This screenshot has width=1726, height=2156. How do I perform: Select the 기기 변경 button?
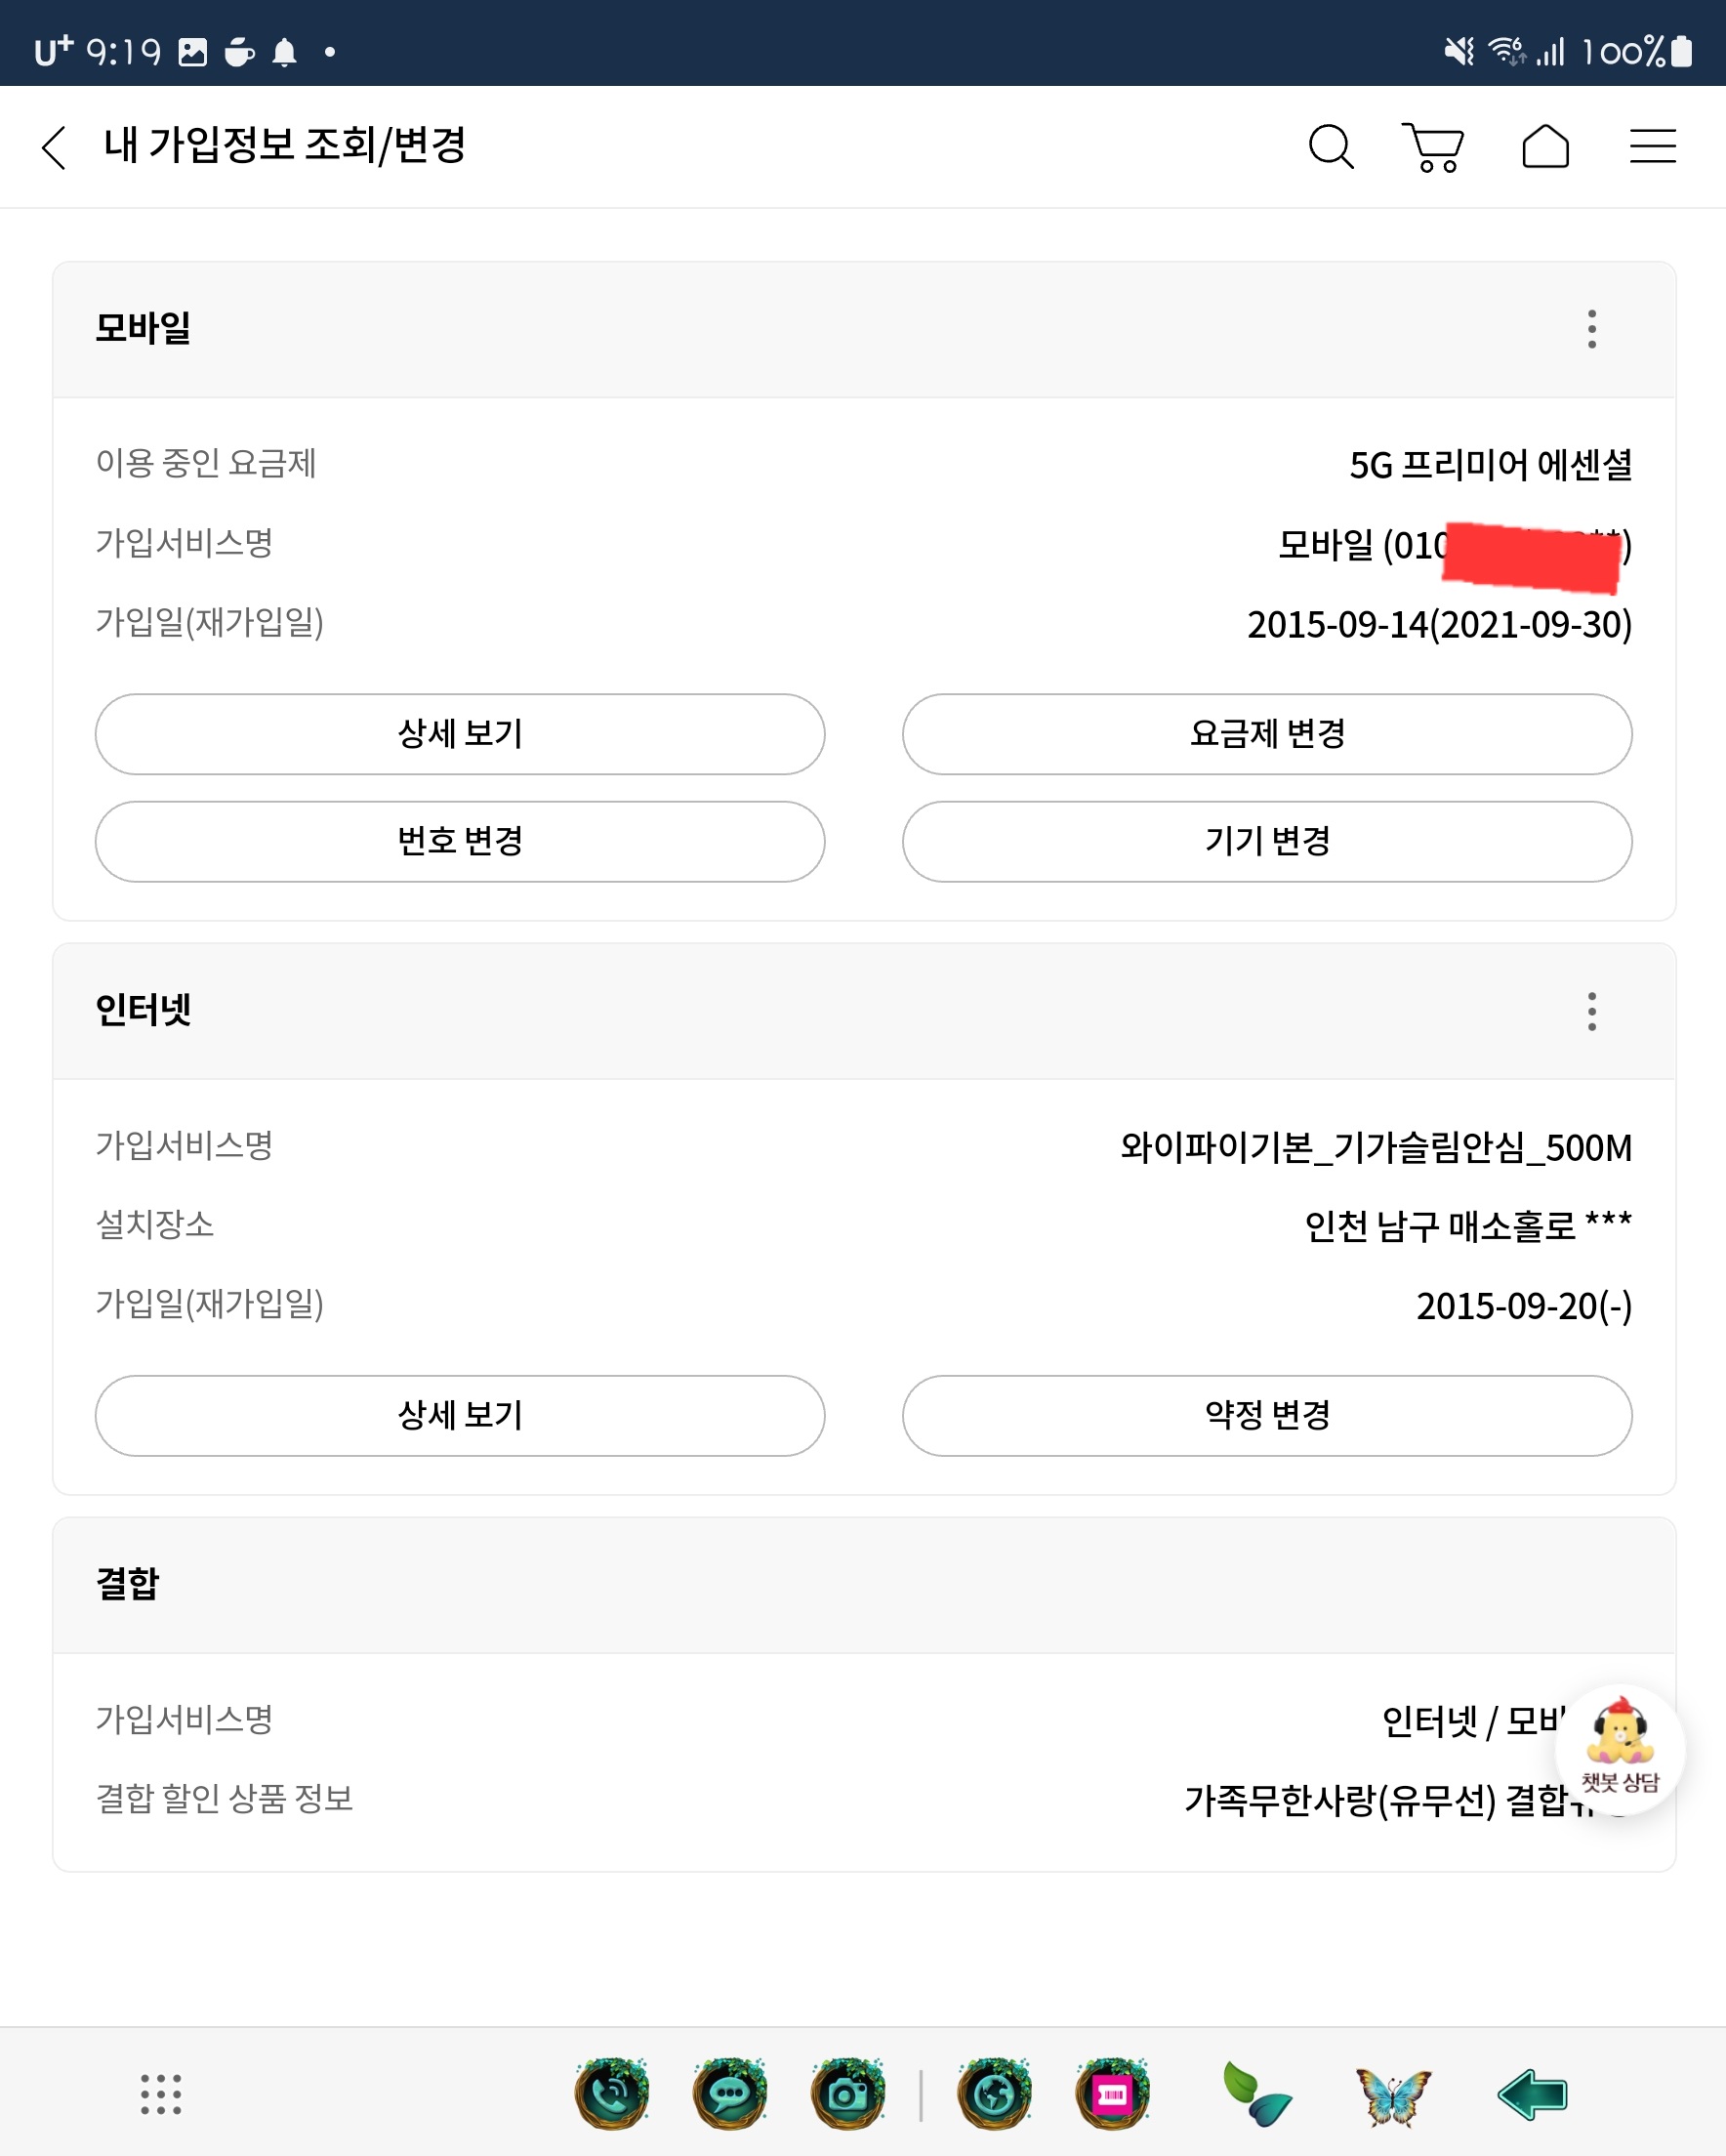[x=1267, y=841]
